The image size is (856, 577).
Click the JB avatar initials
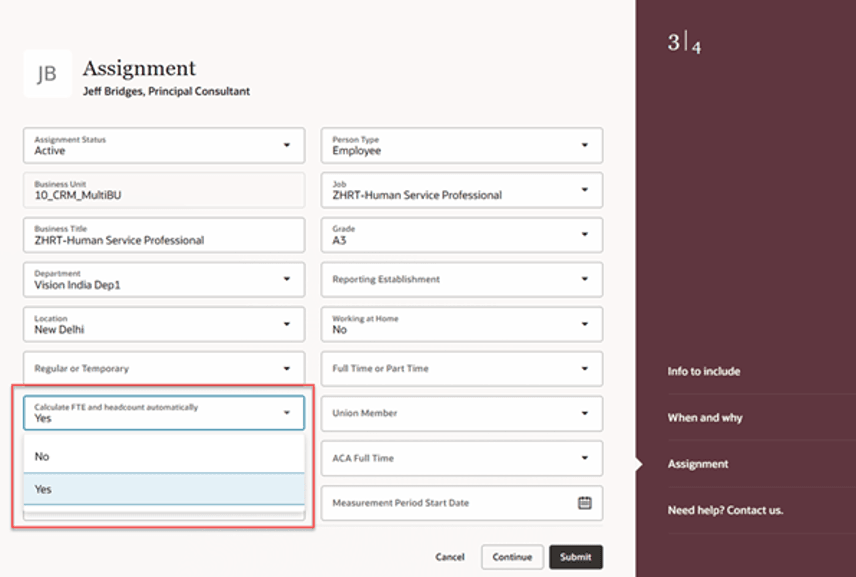(x=47, y=74)
